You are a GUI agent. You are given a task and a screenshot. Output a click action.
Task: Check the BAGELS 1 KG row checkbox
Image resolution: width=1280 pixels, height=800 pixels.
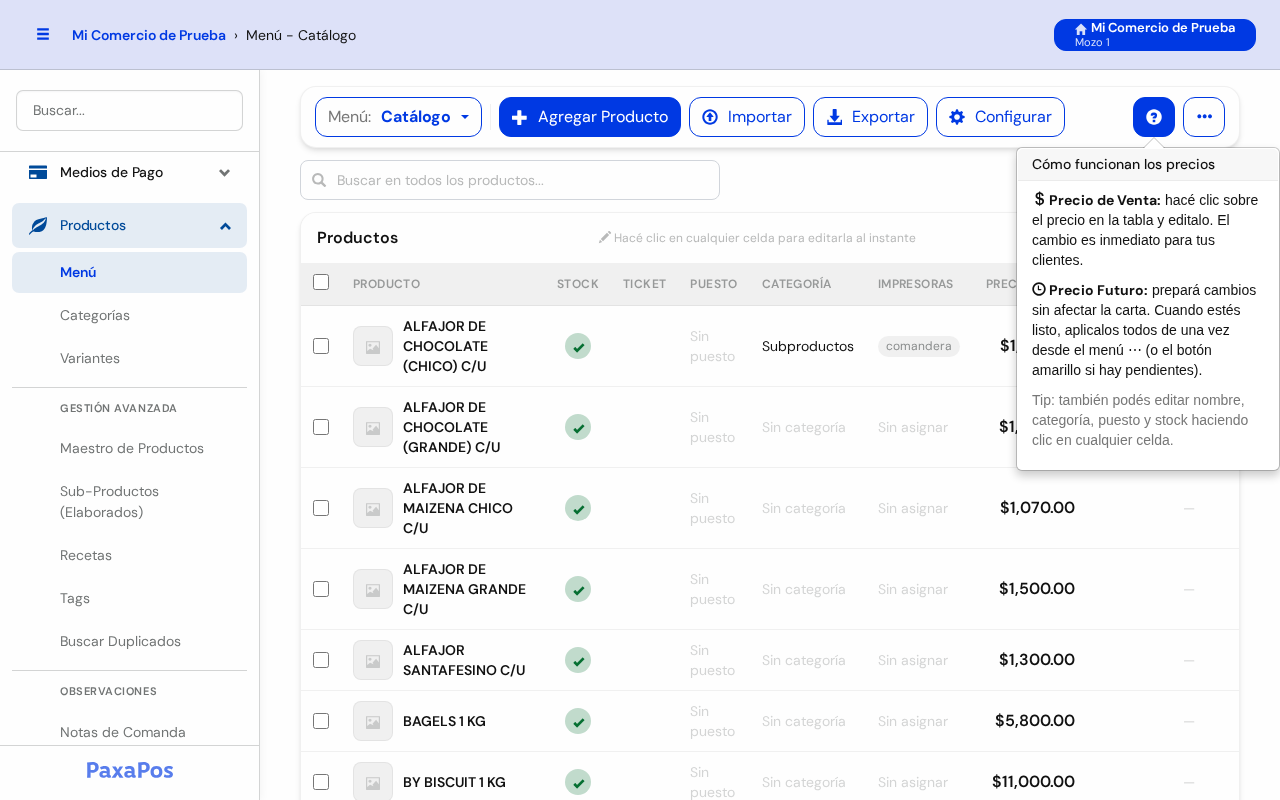click(x=321, y=721)
